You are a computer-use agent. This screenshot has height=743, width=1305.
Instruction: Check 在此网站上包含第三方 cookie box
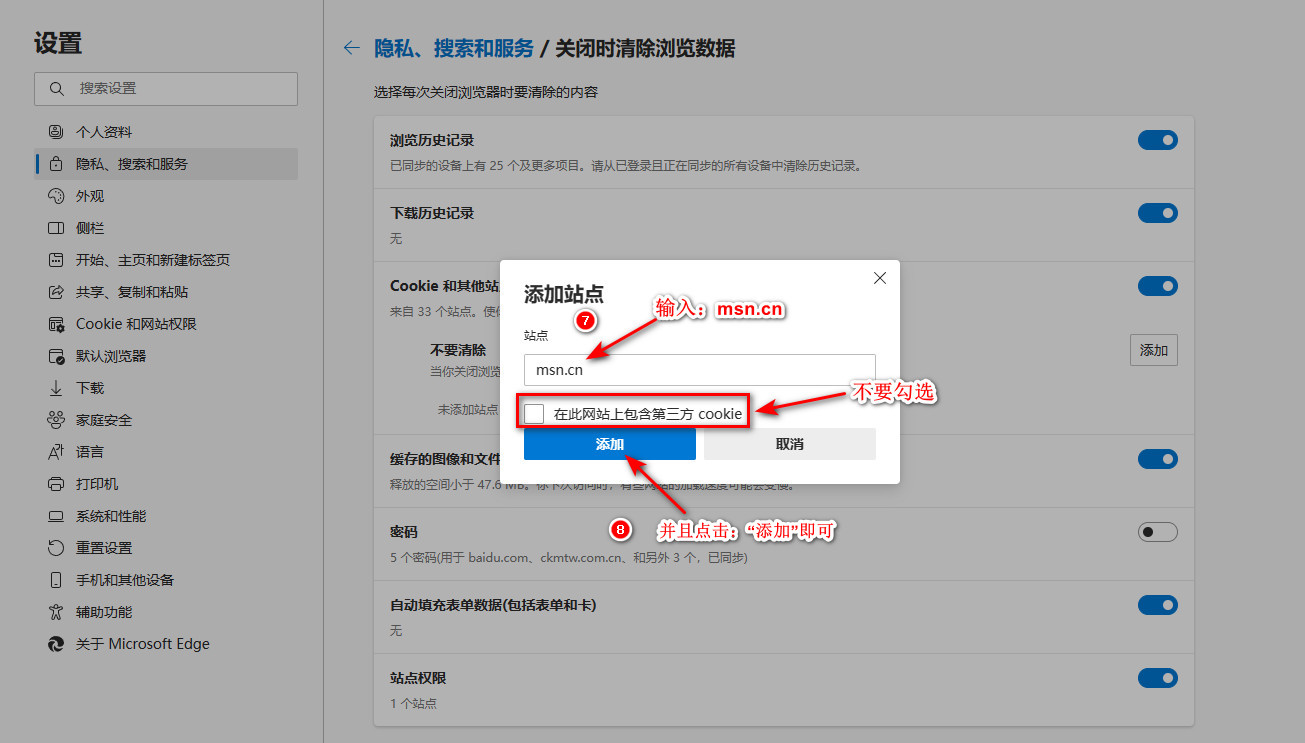point(535,414)
